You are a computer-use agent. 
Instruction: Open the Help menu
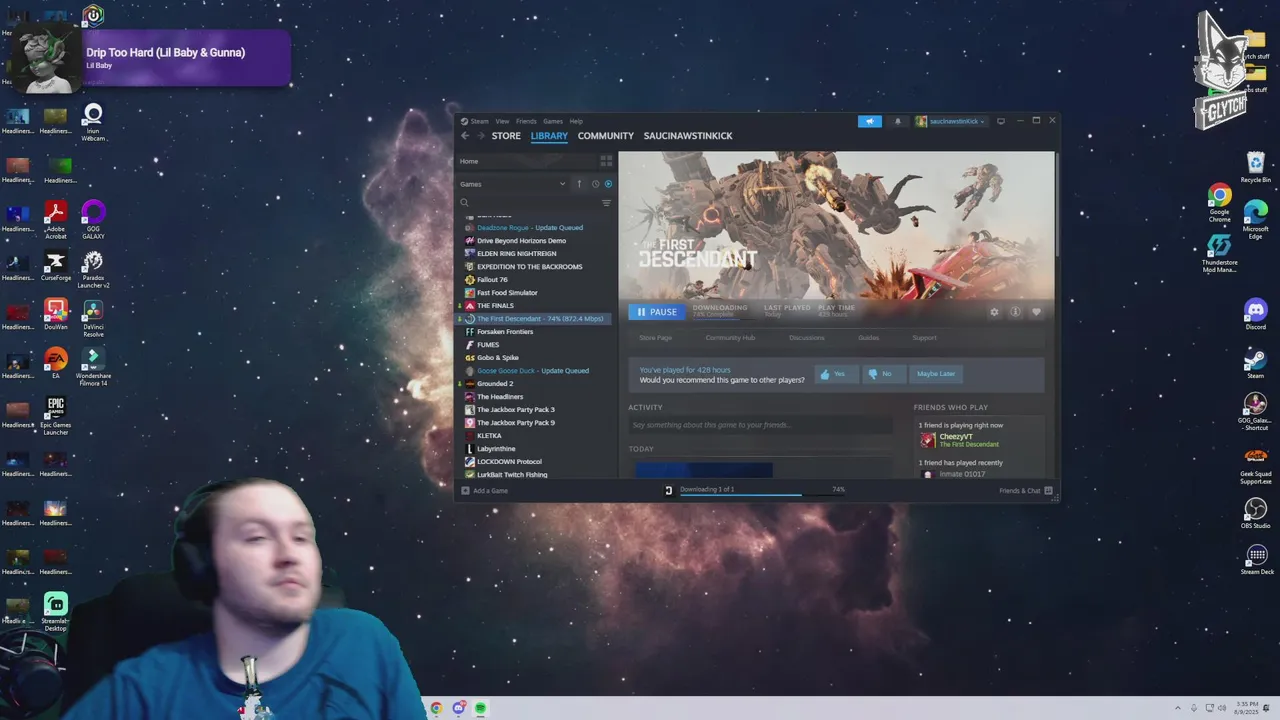point(576,121)
